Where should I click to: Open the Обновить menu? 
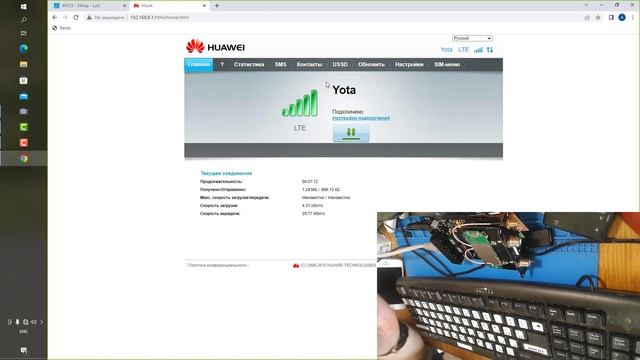(x=371, y=64)
